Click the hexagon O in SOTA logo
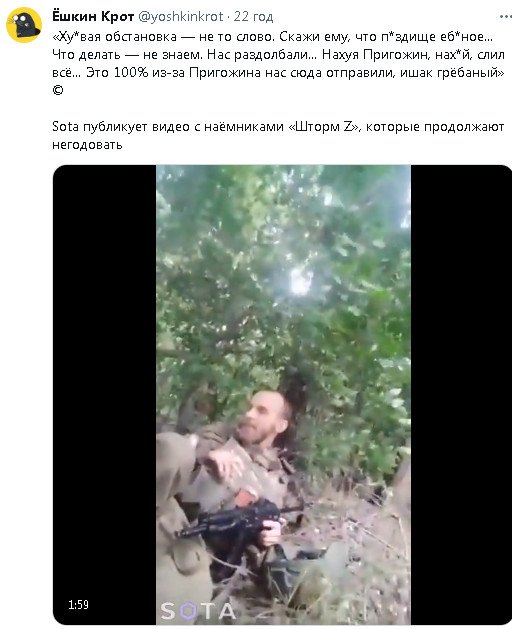Viewport: 512px width, 629px height. [x=188, y=611]
